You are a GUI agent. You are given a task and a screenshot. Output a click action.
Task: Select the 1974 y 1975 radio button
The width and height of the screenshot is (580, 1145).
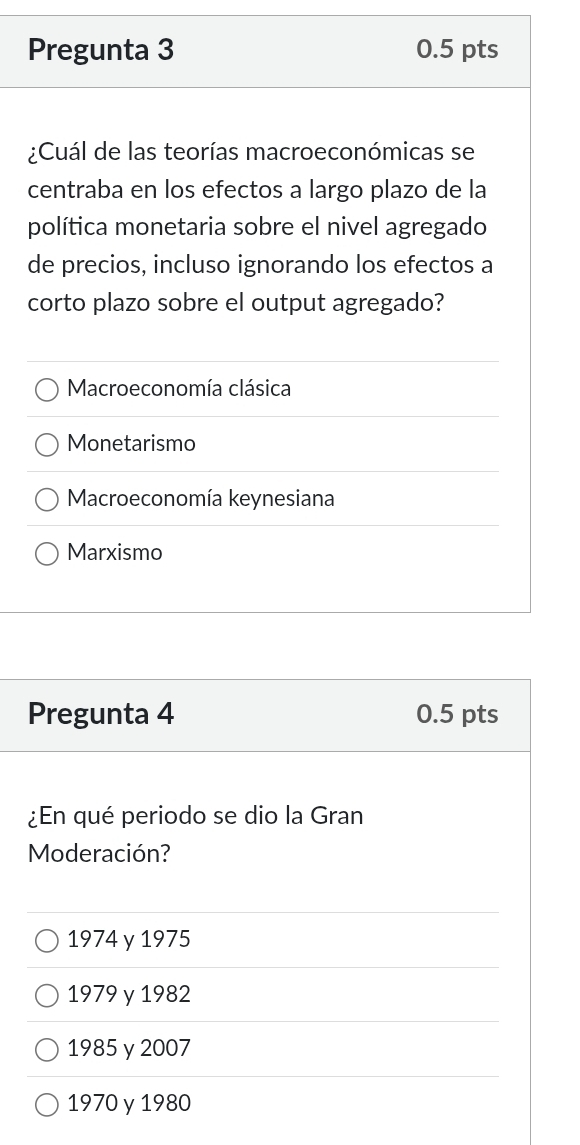(45, 940)
